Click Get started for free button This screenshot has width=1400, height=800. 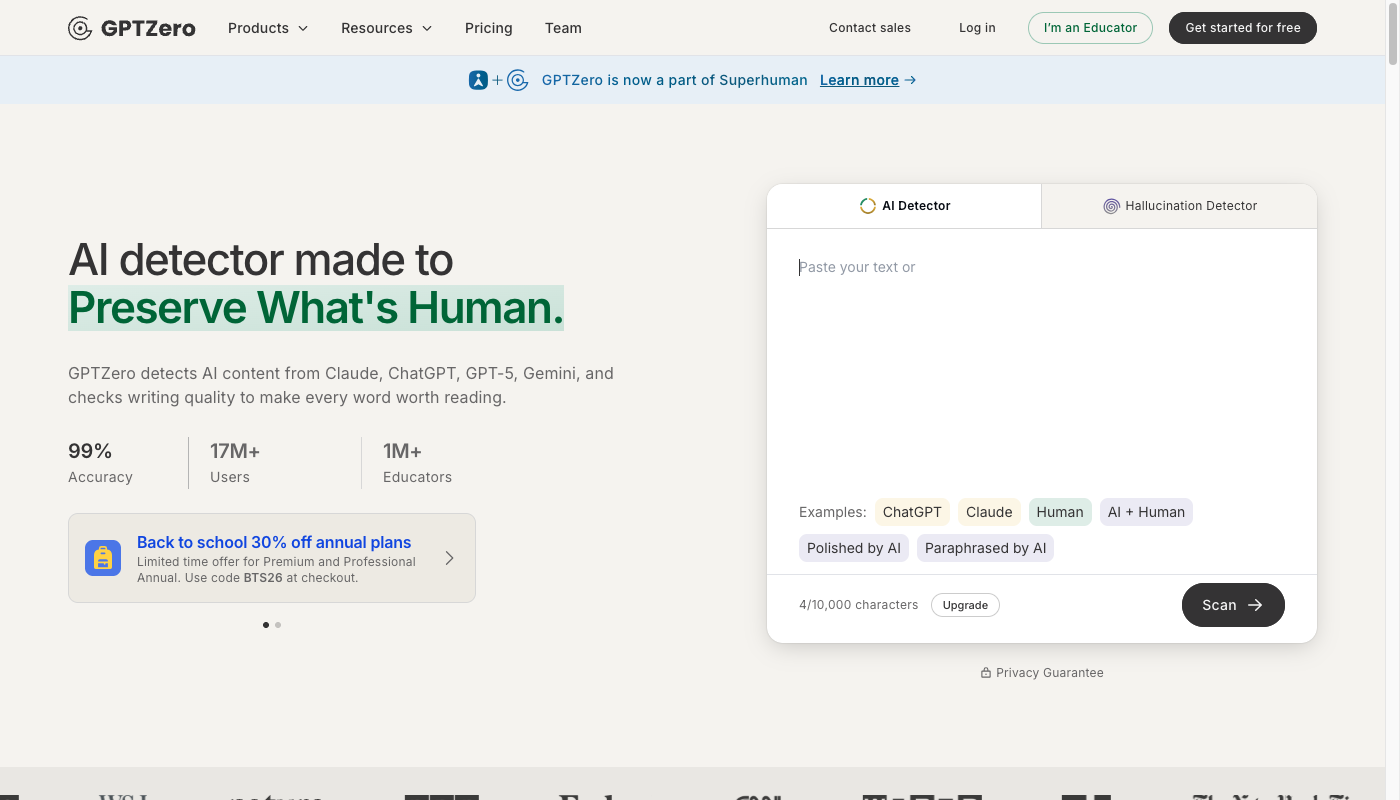coord(1243,28)
